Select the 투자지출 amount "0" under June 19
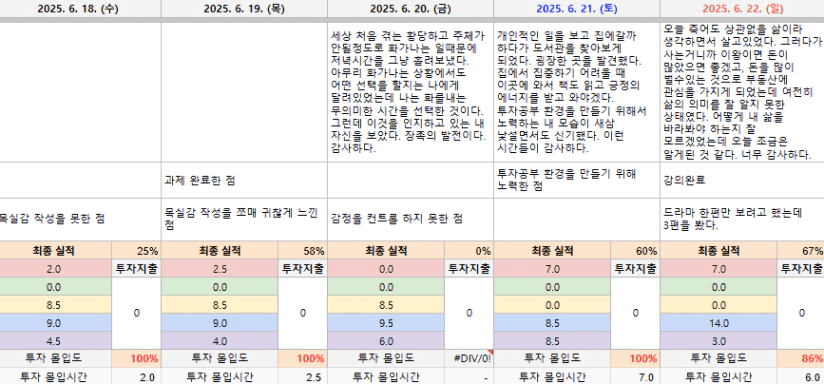824x384 pixels. click(x=303, y=313)
